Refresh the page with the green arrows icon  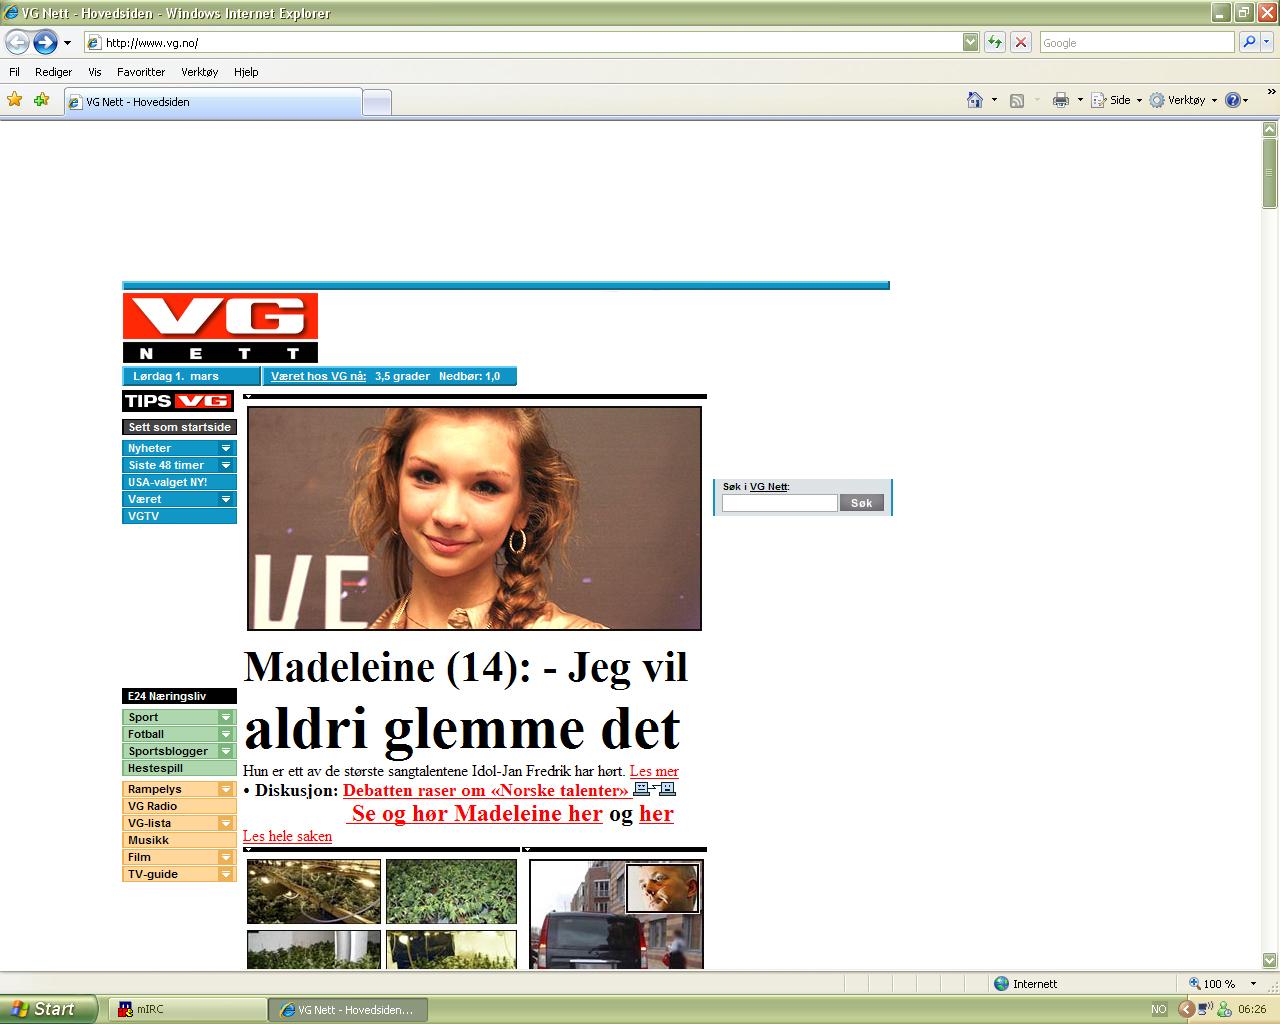click(995, 42)
